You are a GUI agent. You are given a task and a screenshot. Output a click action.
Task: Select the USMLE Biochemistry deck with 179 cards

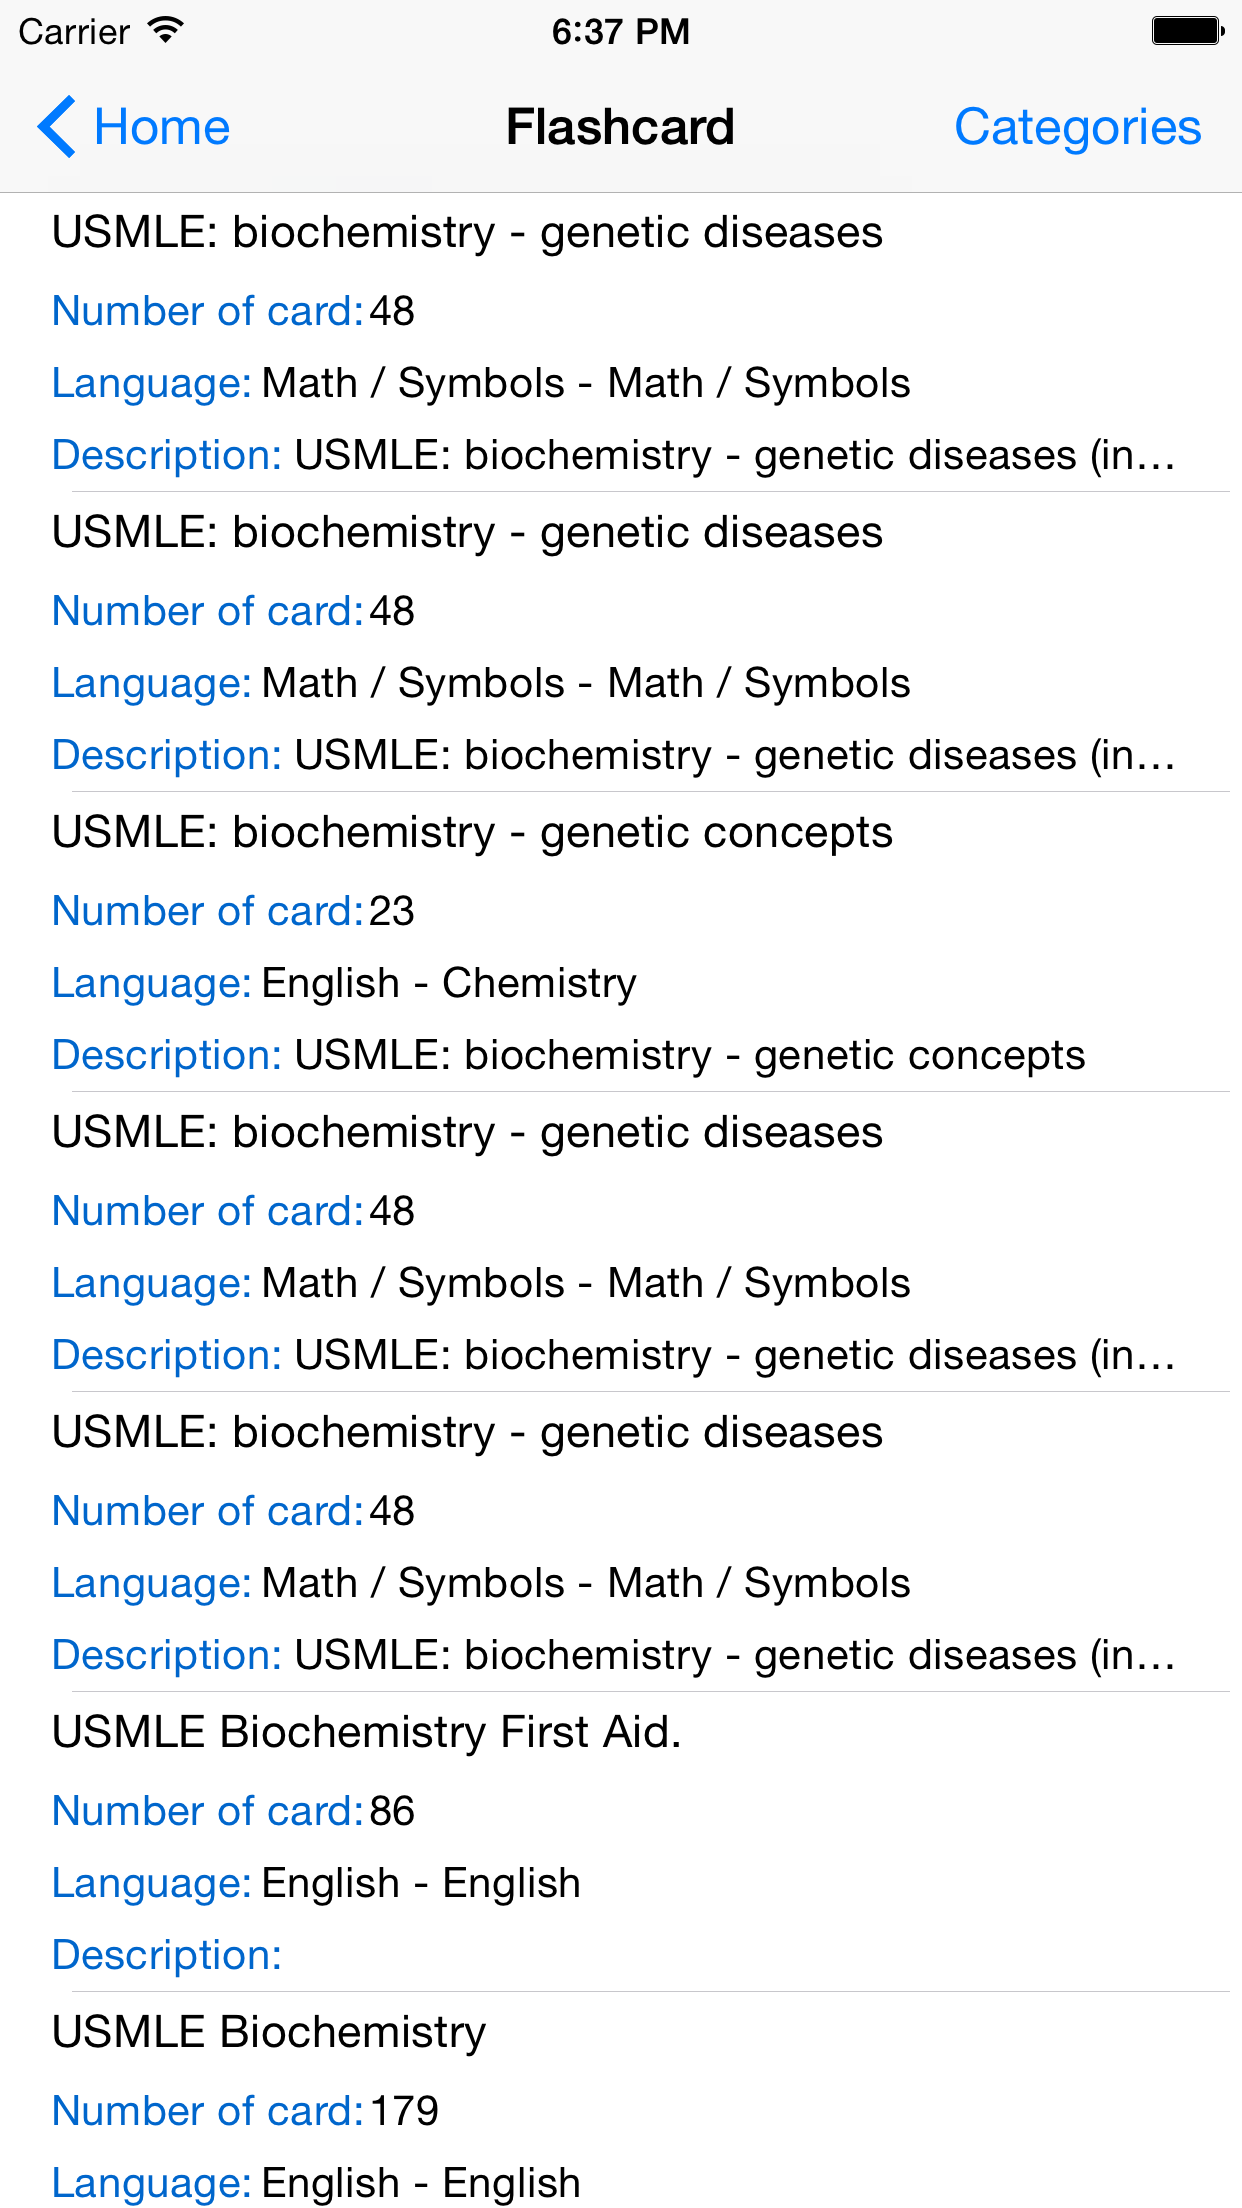coord(268,2032)
